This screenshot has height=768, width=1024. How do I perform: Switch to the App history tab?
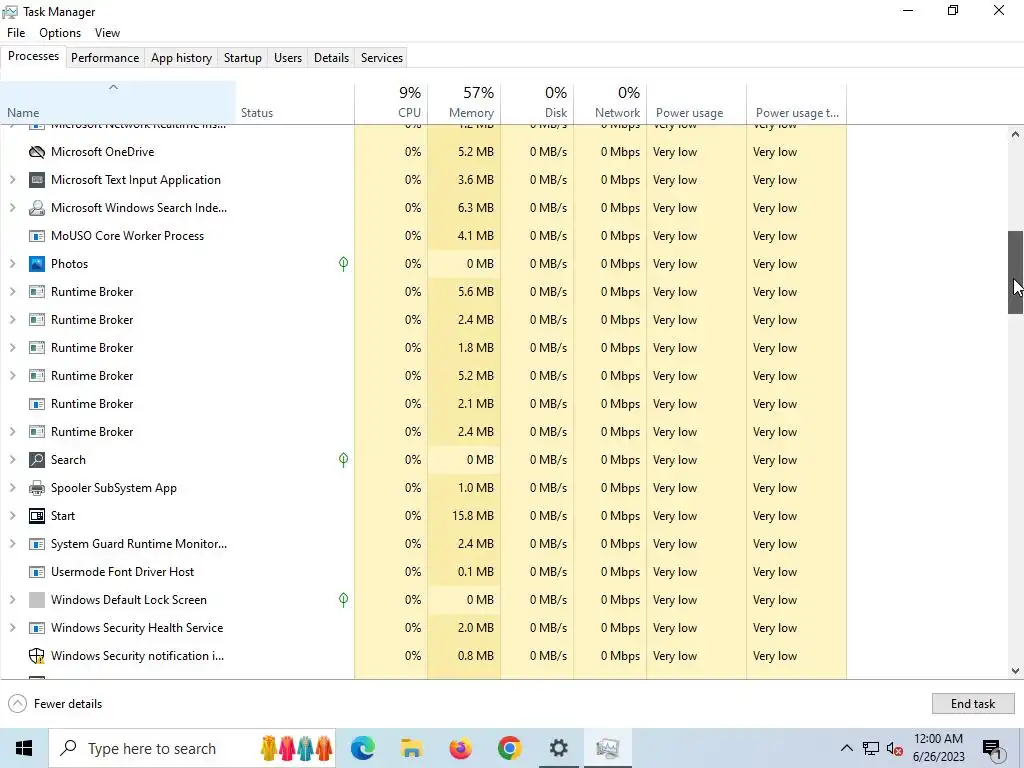pos(182,57)
